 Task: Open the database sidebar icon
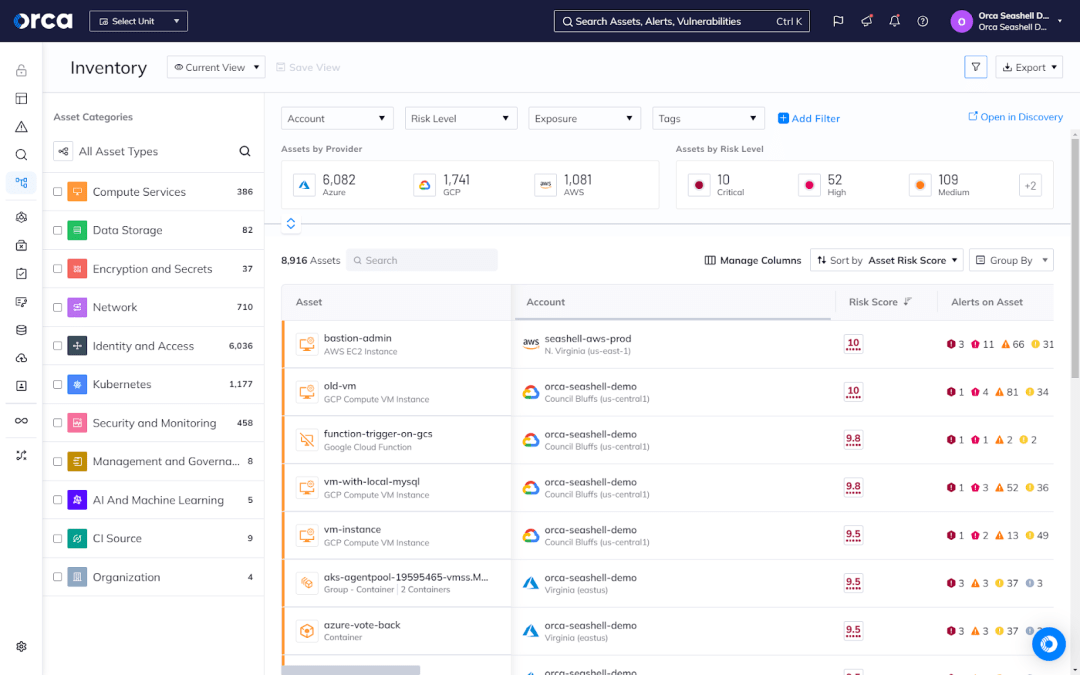(21, 330)
